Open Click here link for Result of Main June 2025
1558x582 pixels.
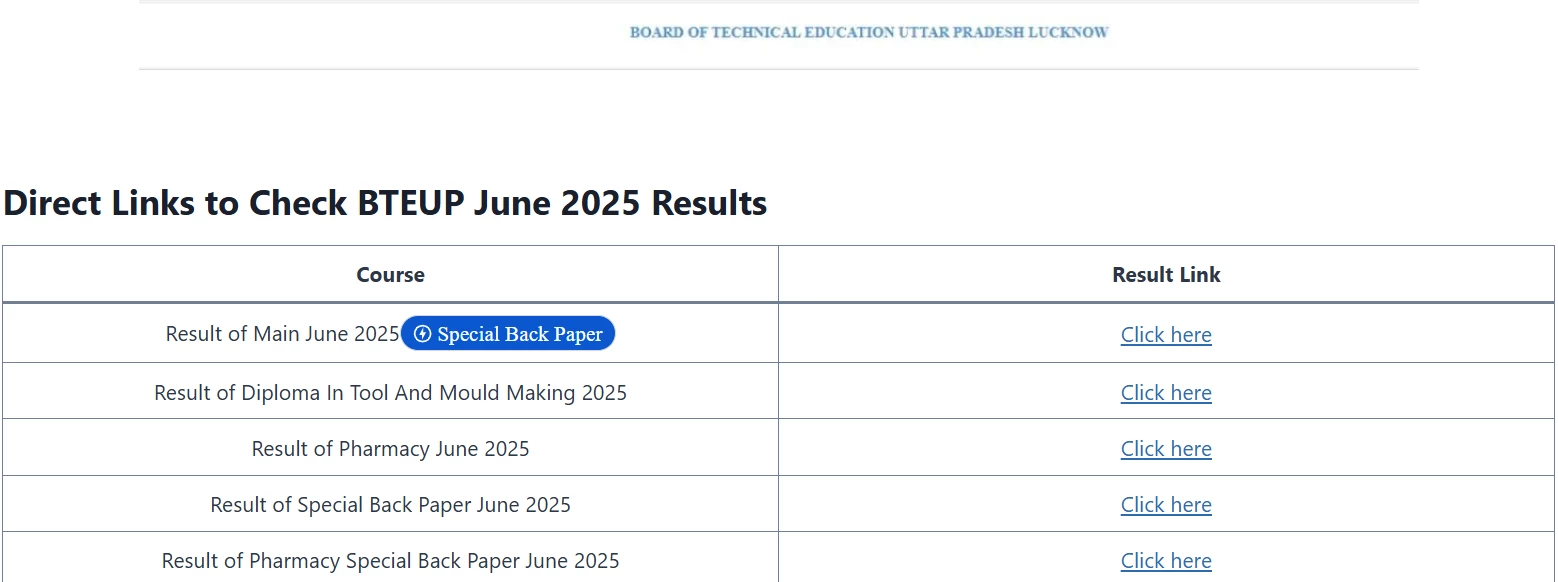coord(1165,334)
